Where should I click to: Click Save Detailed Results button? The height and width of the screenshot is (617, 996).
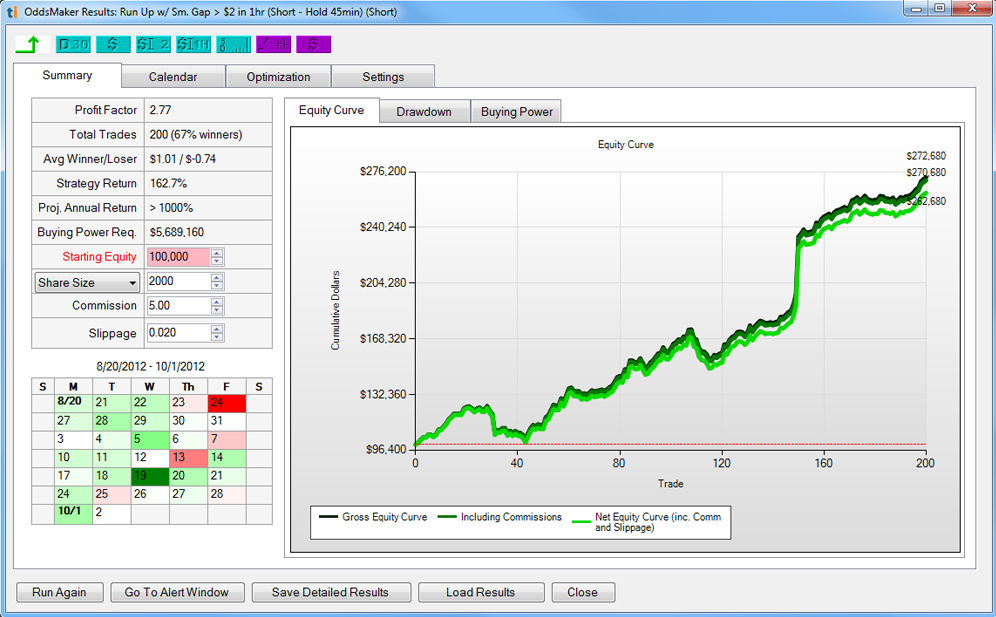(x=330, y=592)
